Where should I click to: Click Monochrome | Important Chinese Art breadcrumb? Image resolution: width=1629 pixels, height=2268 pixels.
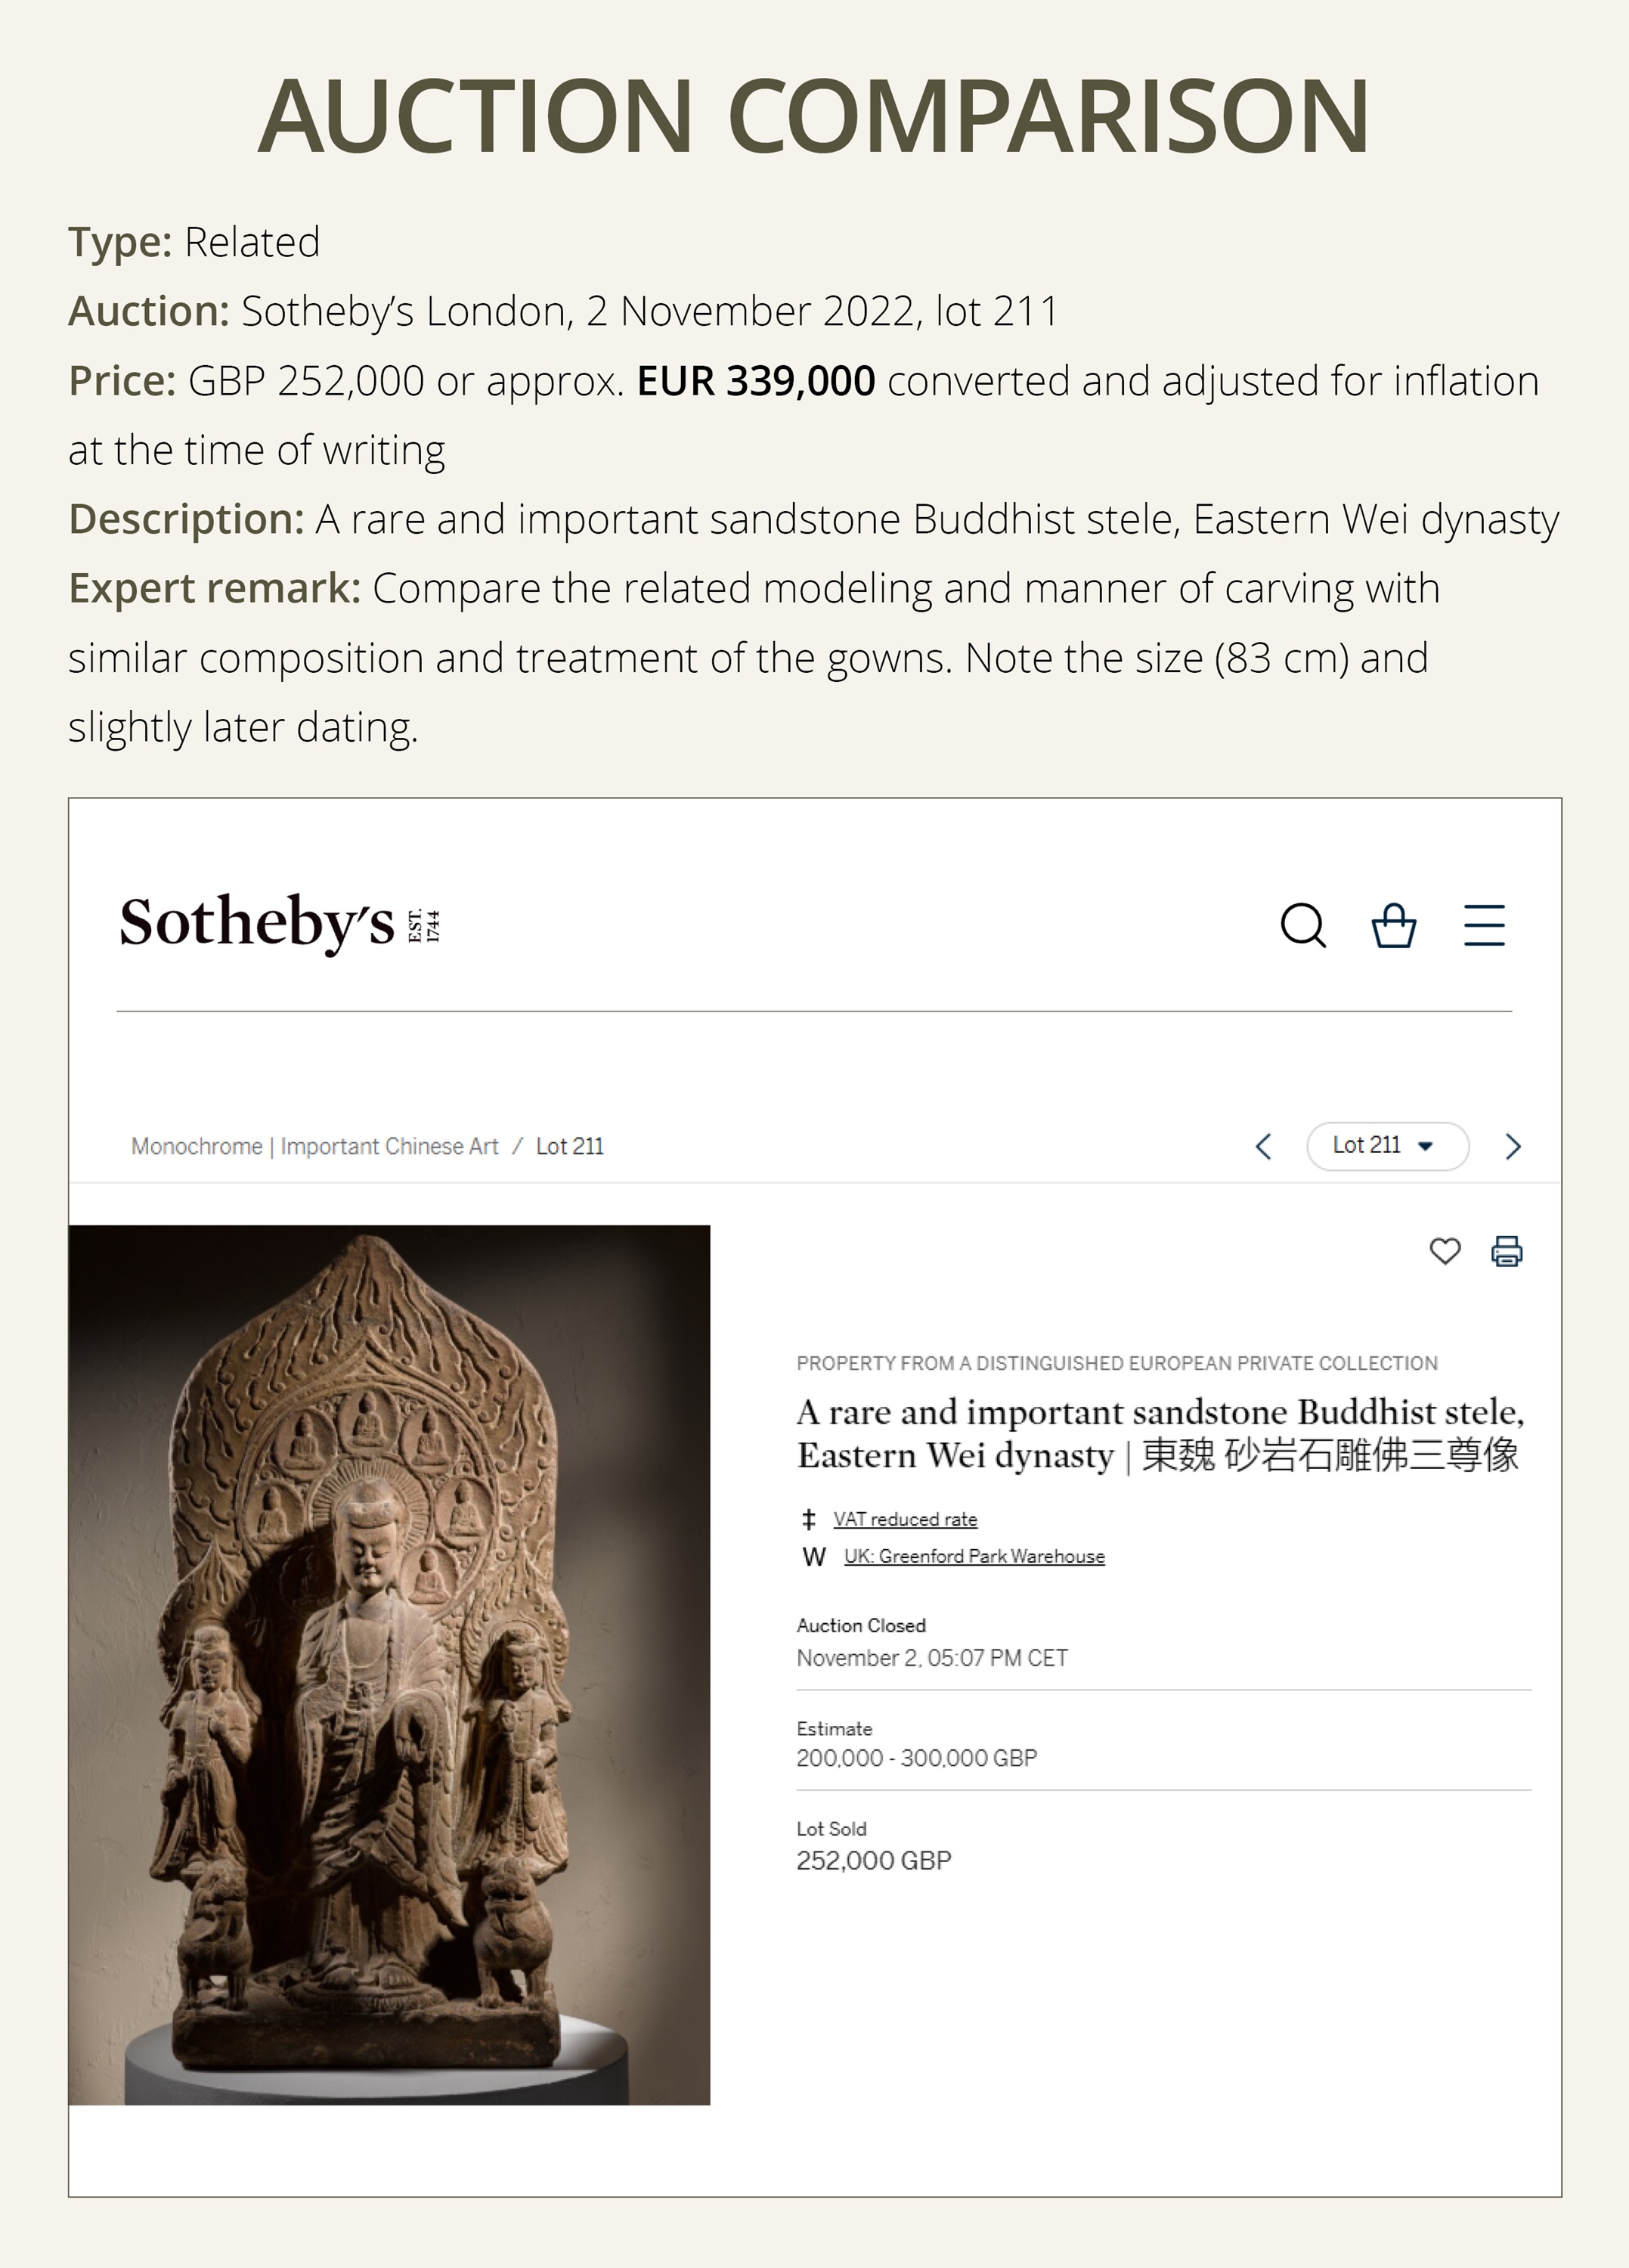314,1147
